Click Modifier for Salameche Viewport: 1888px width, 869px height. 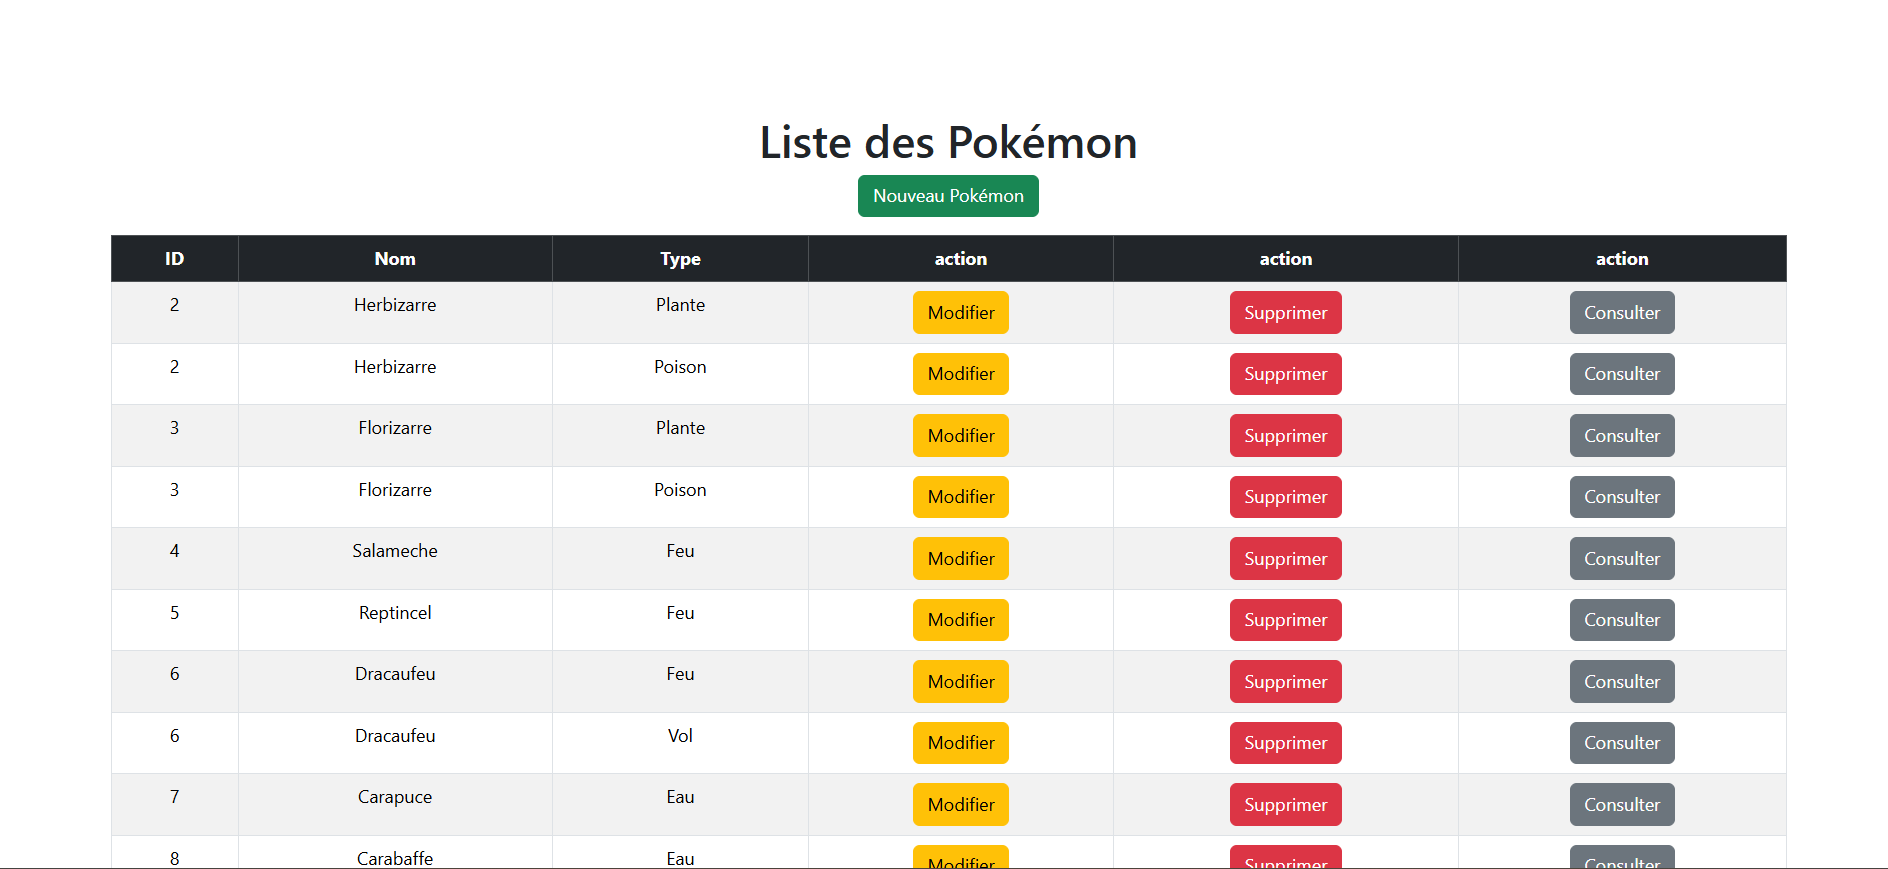960,559
